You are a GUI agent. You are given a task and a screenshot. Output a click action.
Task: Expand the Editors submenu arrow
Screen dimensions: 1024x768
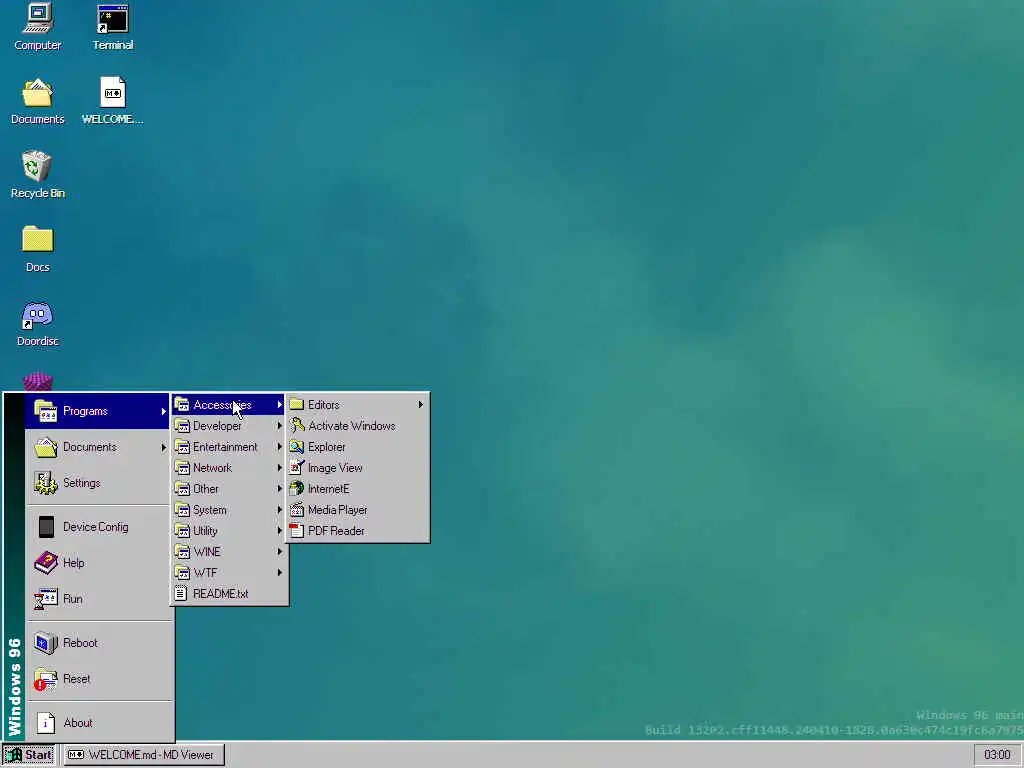[x=421, y=405]
